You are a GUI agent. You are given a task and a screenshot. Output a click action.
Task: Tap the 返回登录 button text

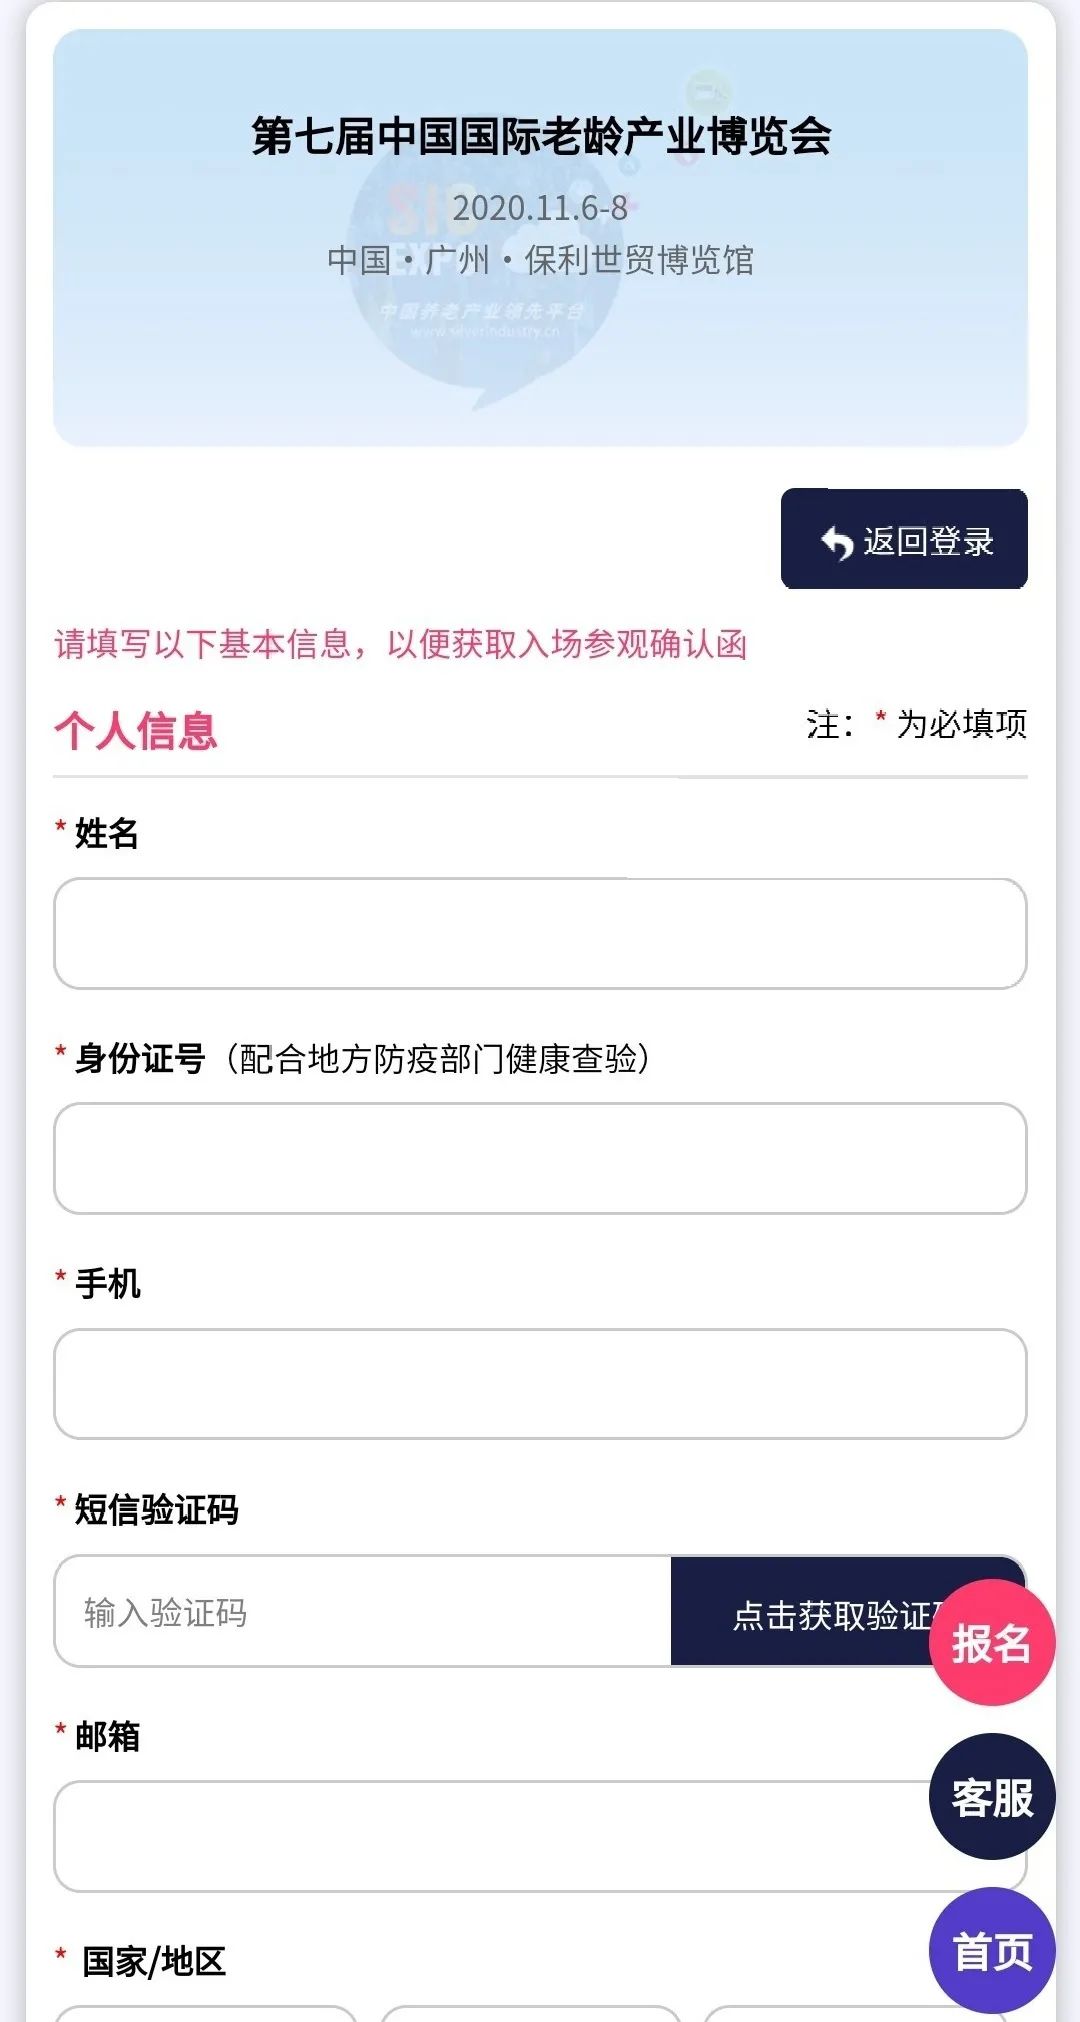click(928, 541)
